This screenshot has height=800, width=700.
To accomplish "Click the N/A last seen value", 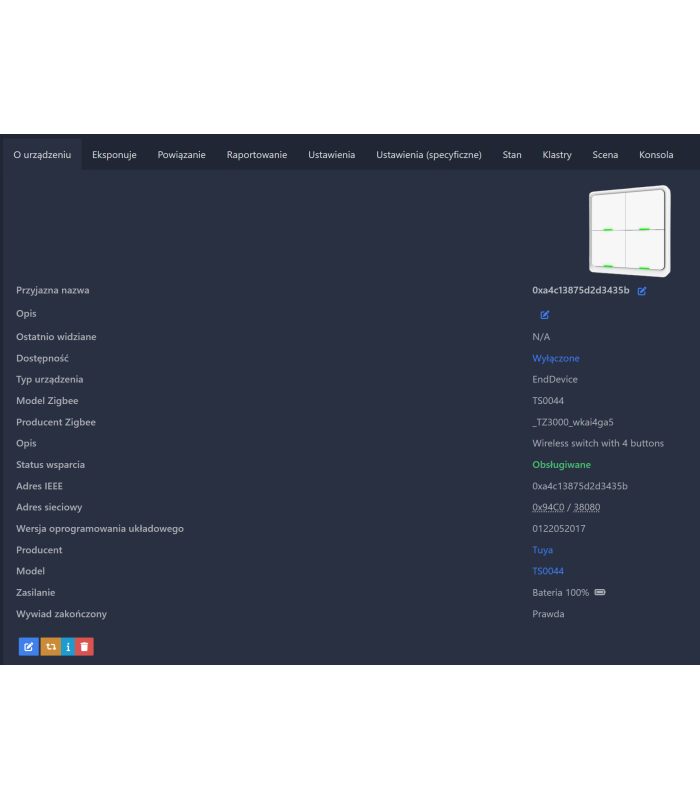I will [x=541, y=337].
